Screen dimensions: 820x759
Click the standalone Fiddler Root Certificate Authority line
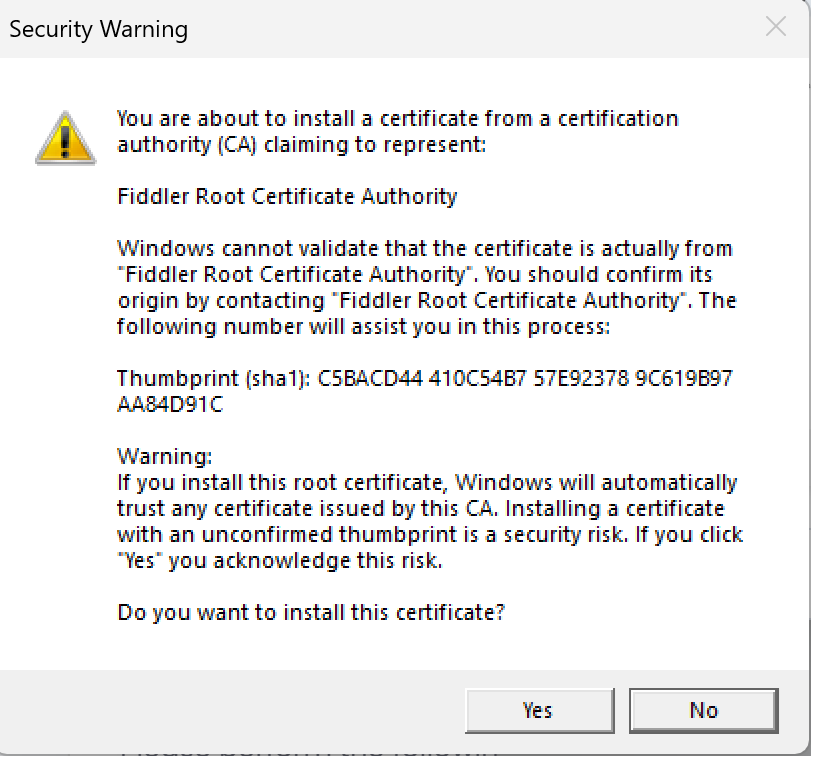point(287,197)
